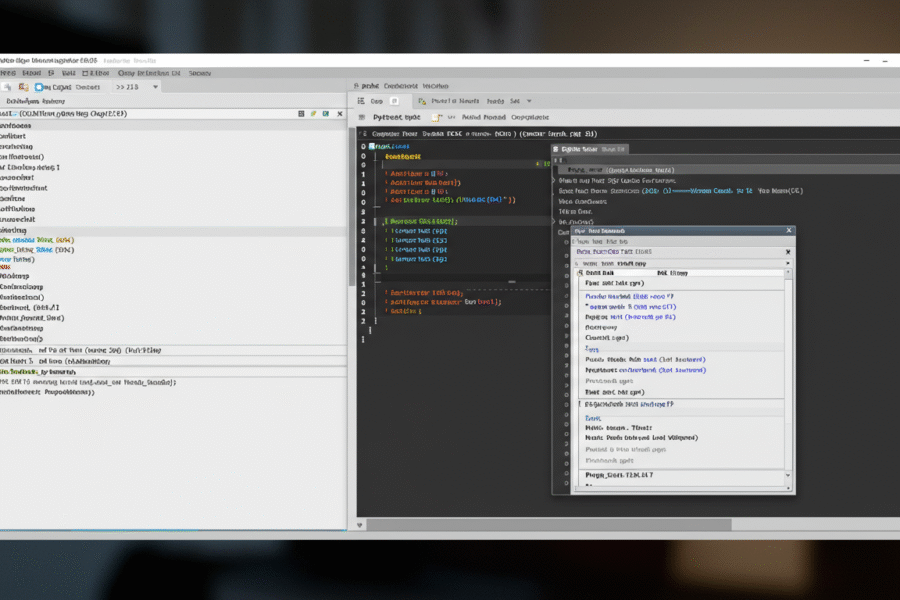The height and width of the screenshot is (600, 900).
Task: Click the first blue link entry in the popup
Action: click(630, 296)
